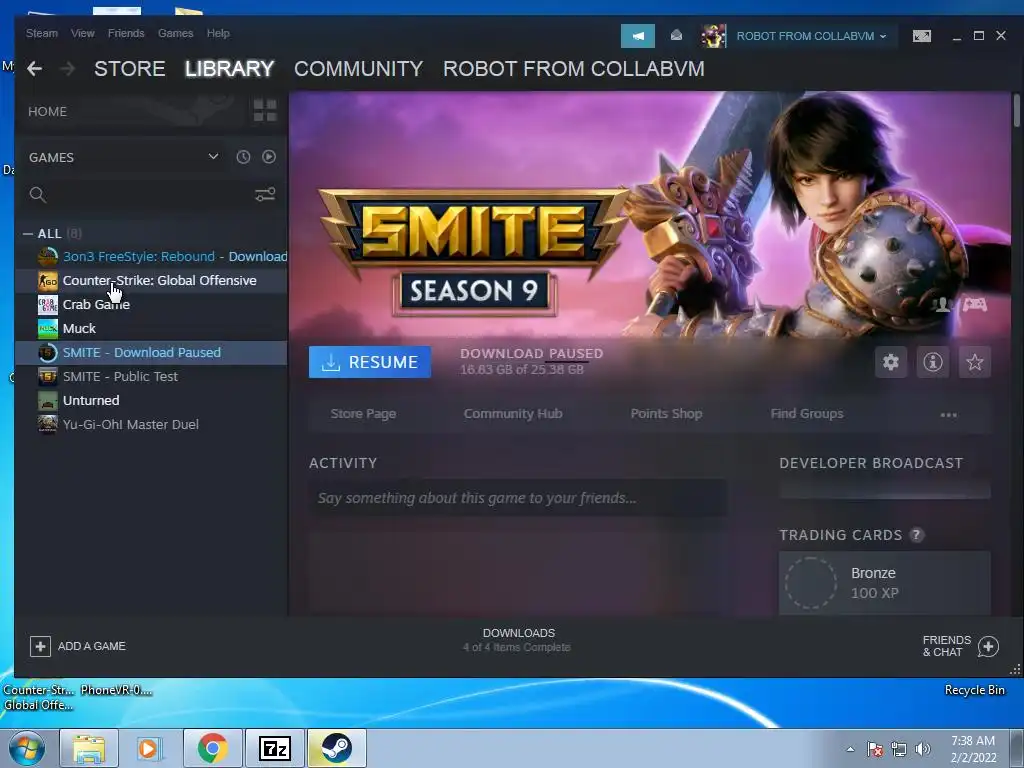Open Chrome from the taskbar
1024x768 pixels.
(x=213, y=748)
